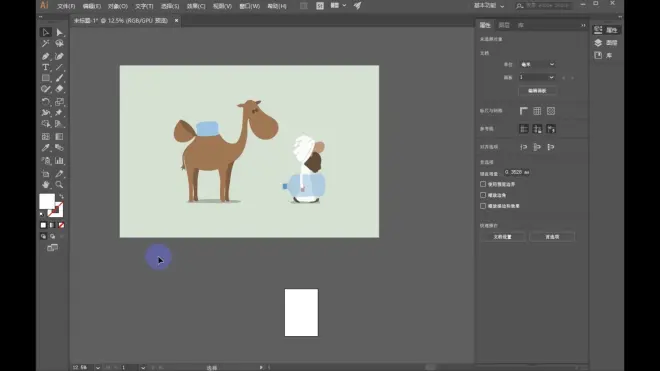Select the Eyedropper tool
The height and width of the screenshot is (371, 660).
point(45,148)
